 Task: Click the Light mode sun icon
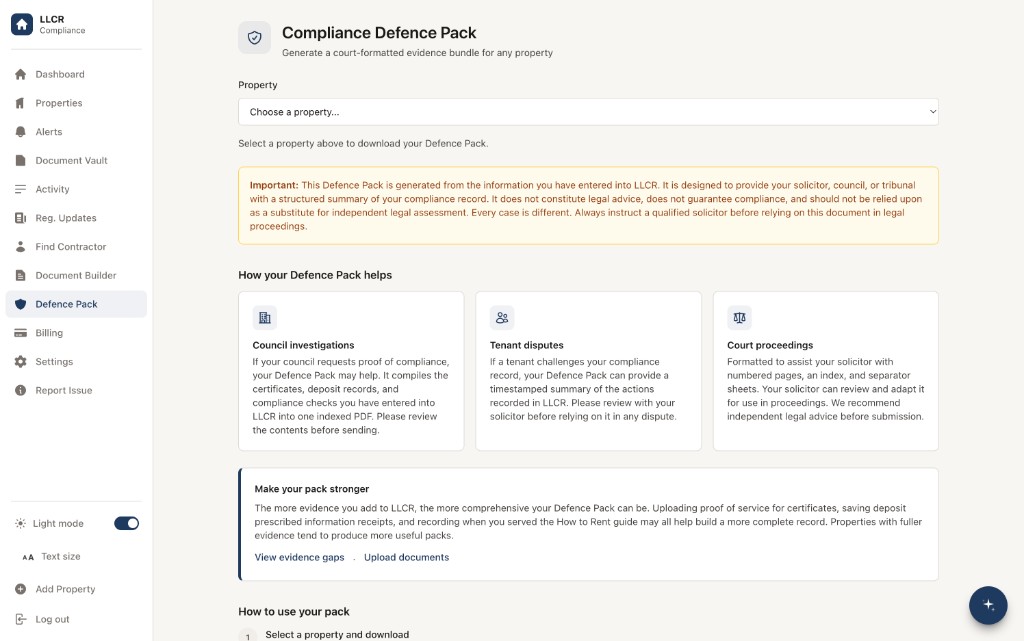tap(20, 524)
